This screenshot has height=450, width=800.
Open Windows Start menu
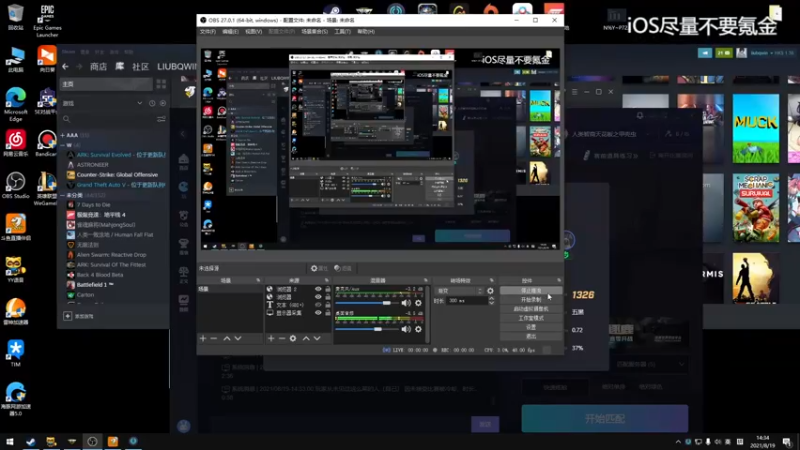10,441
